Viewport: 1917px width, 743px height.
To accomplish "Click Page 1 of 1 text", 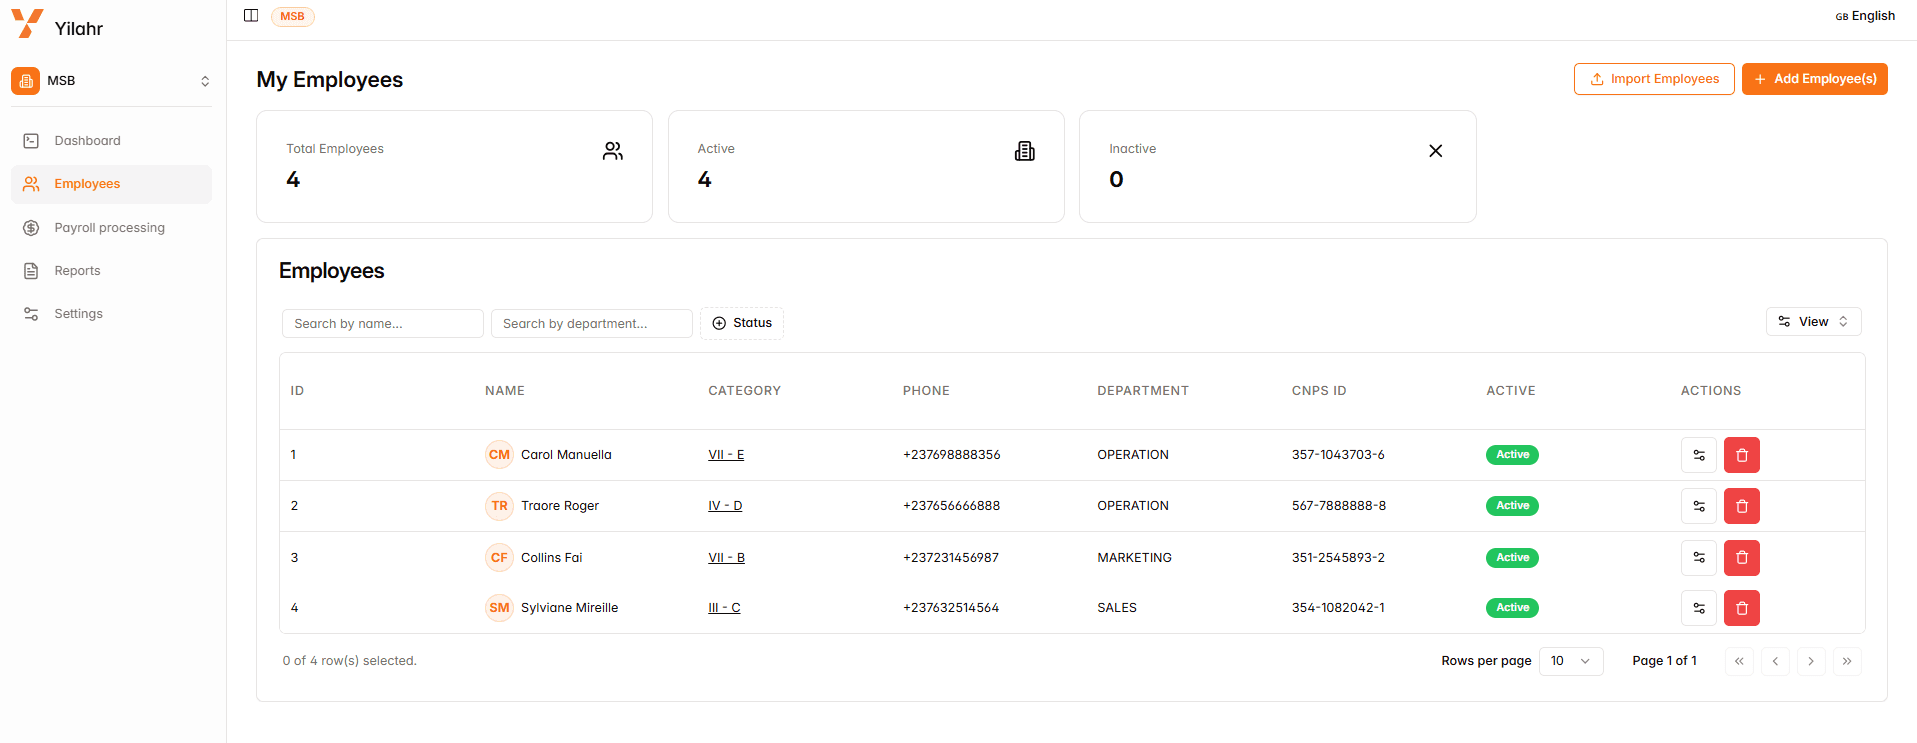I will (x=1664, y=661).
